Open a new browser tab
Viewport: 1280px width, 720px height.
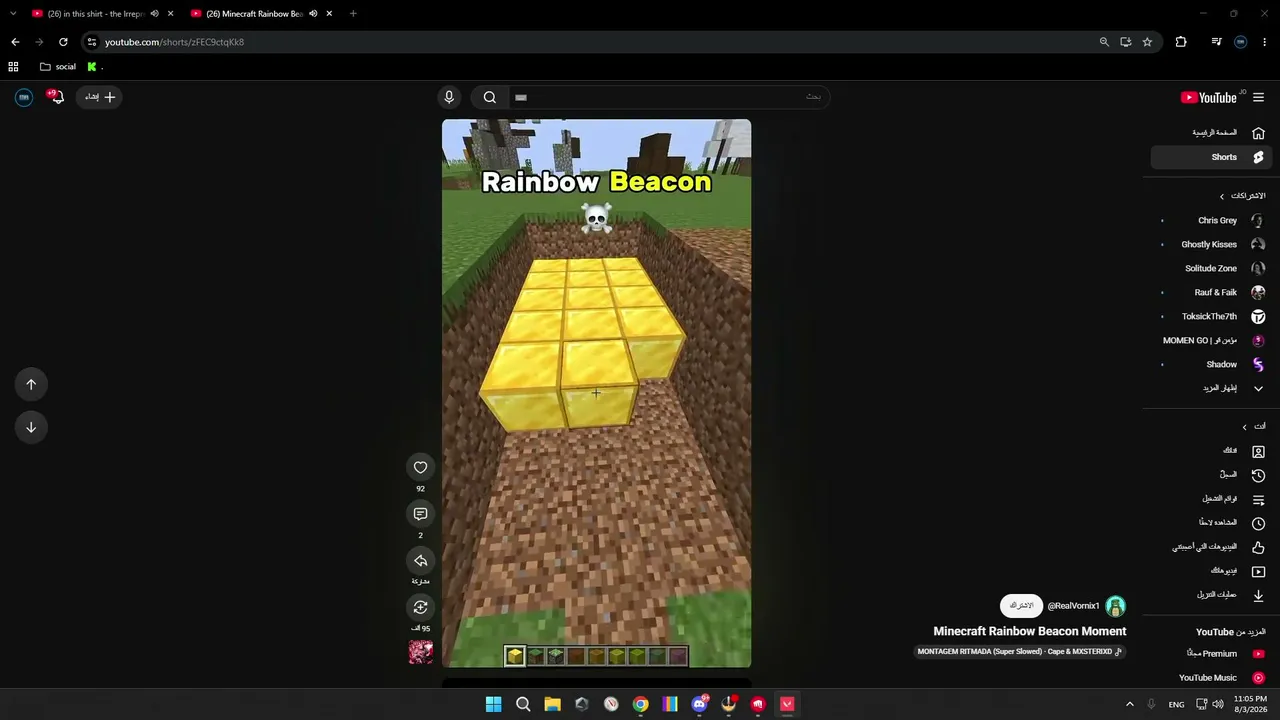tap(353, 14)
